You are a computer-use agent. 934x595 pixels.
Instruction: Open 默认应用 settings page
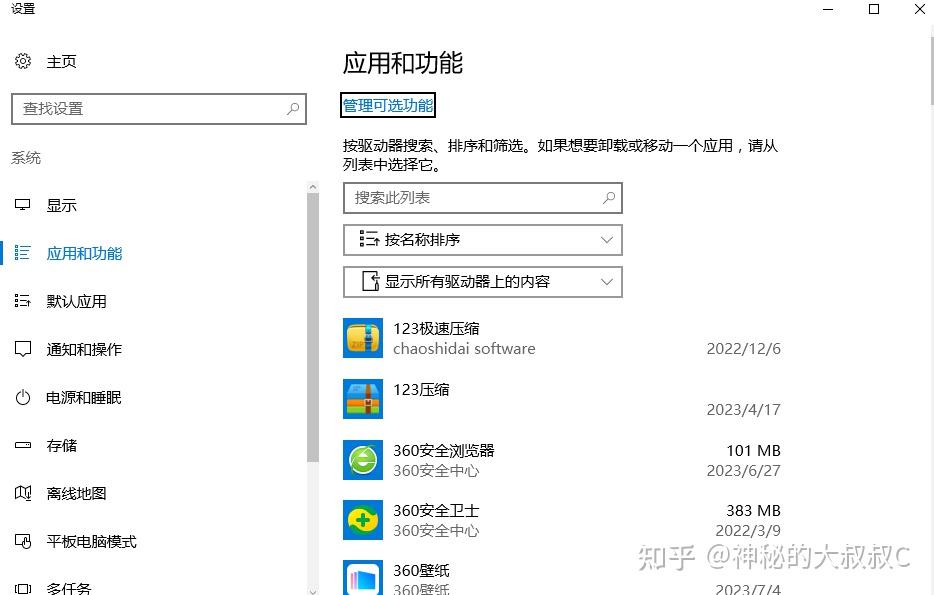pos(76,301)
